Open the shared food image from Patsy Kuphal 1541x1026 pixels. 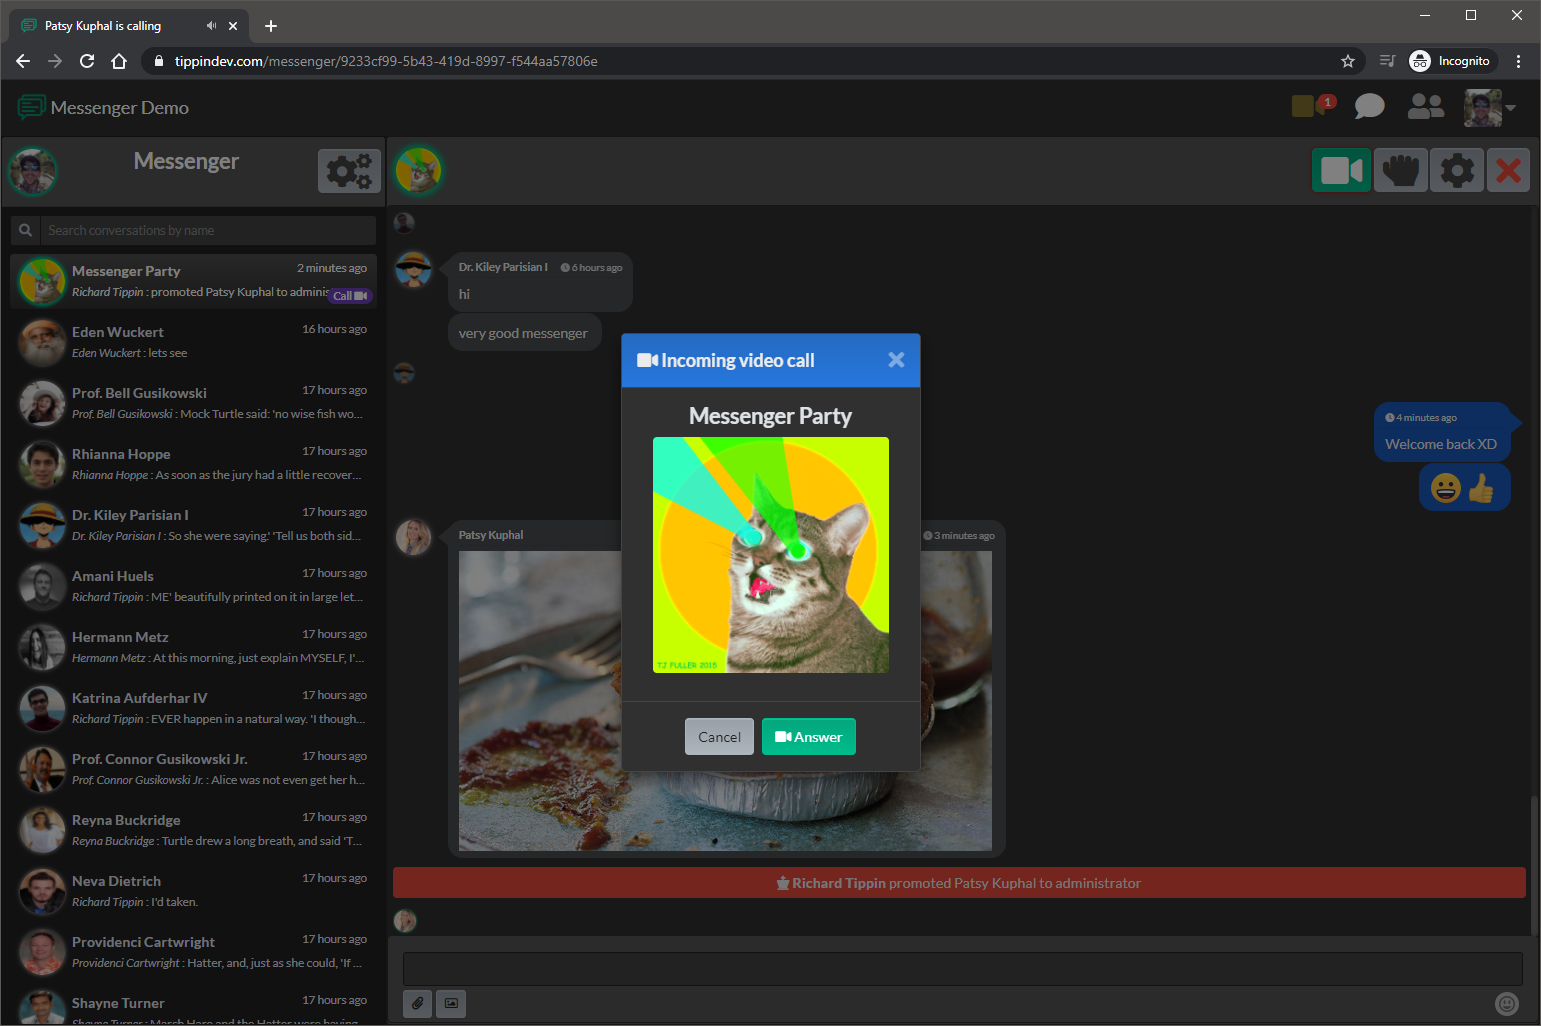coord(725,700)
